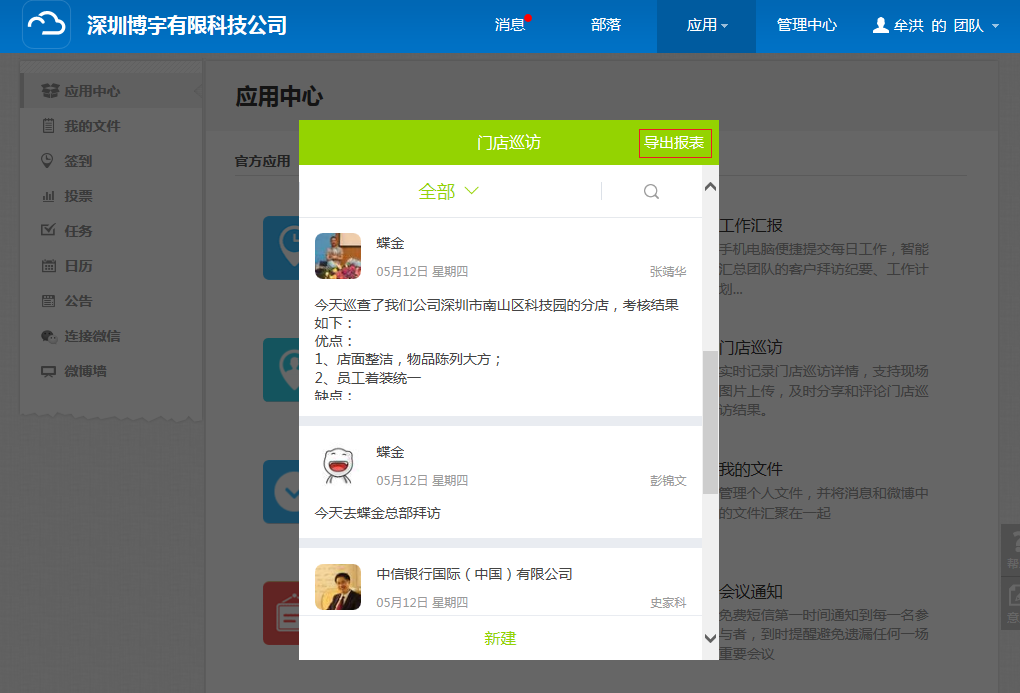Click the search magnifier icon in modal
This screenshot has height=693, width=1020.
[x=651, y=192]
